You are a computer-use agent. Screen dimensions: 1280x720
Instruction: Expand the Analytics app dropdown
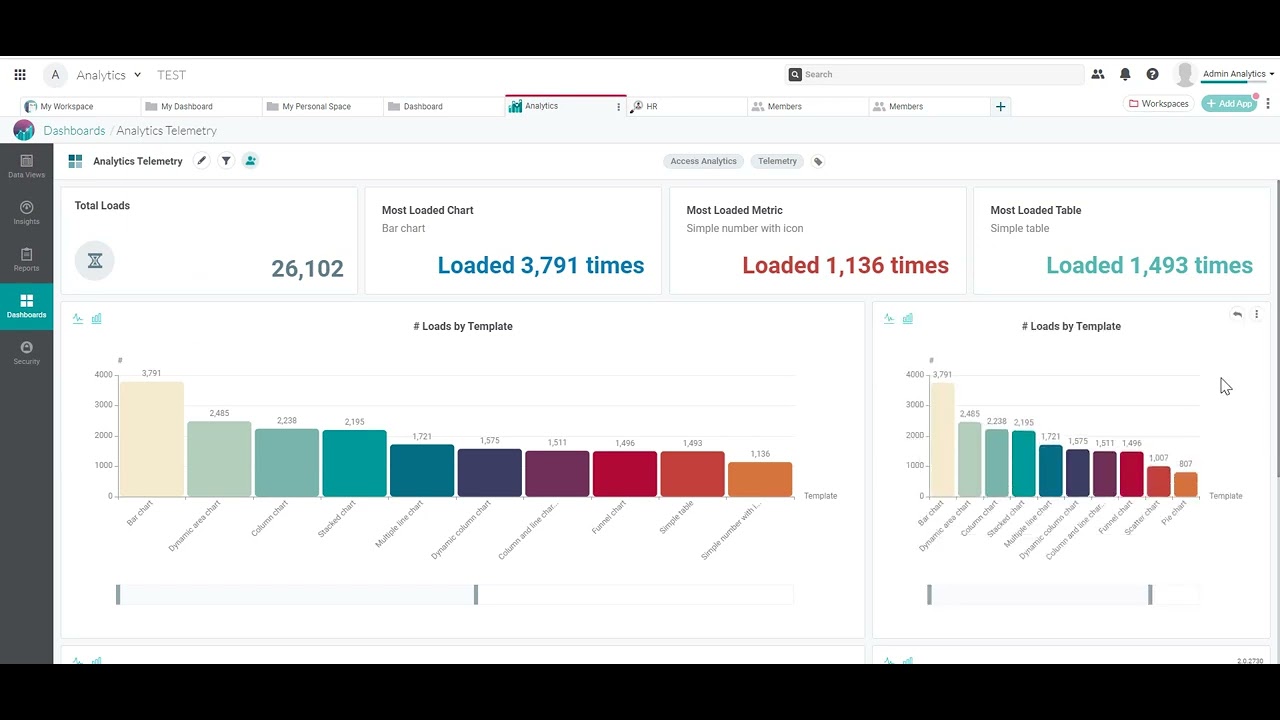[x=137, y=75]
